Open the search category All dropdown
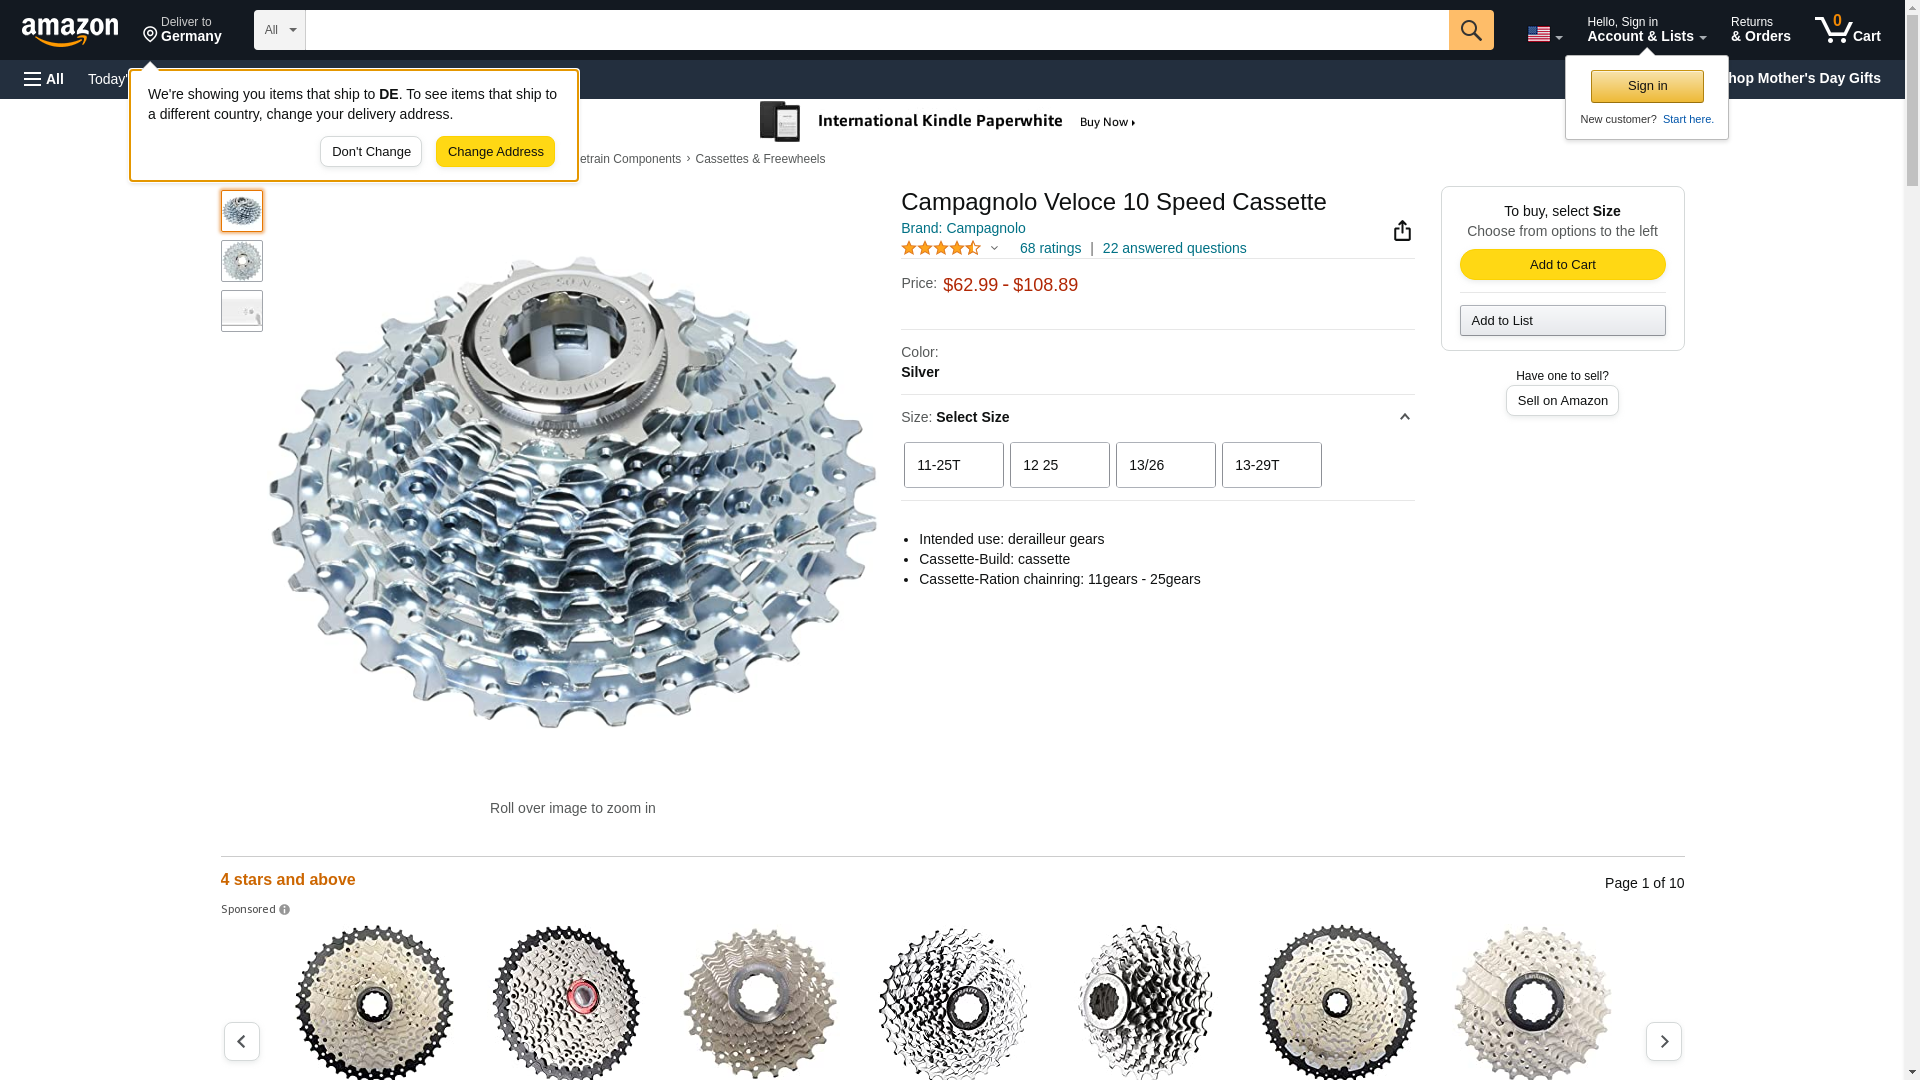 [279, 30]
